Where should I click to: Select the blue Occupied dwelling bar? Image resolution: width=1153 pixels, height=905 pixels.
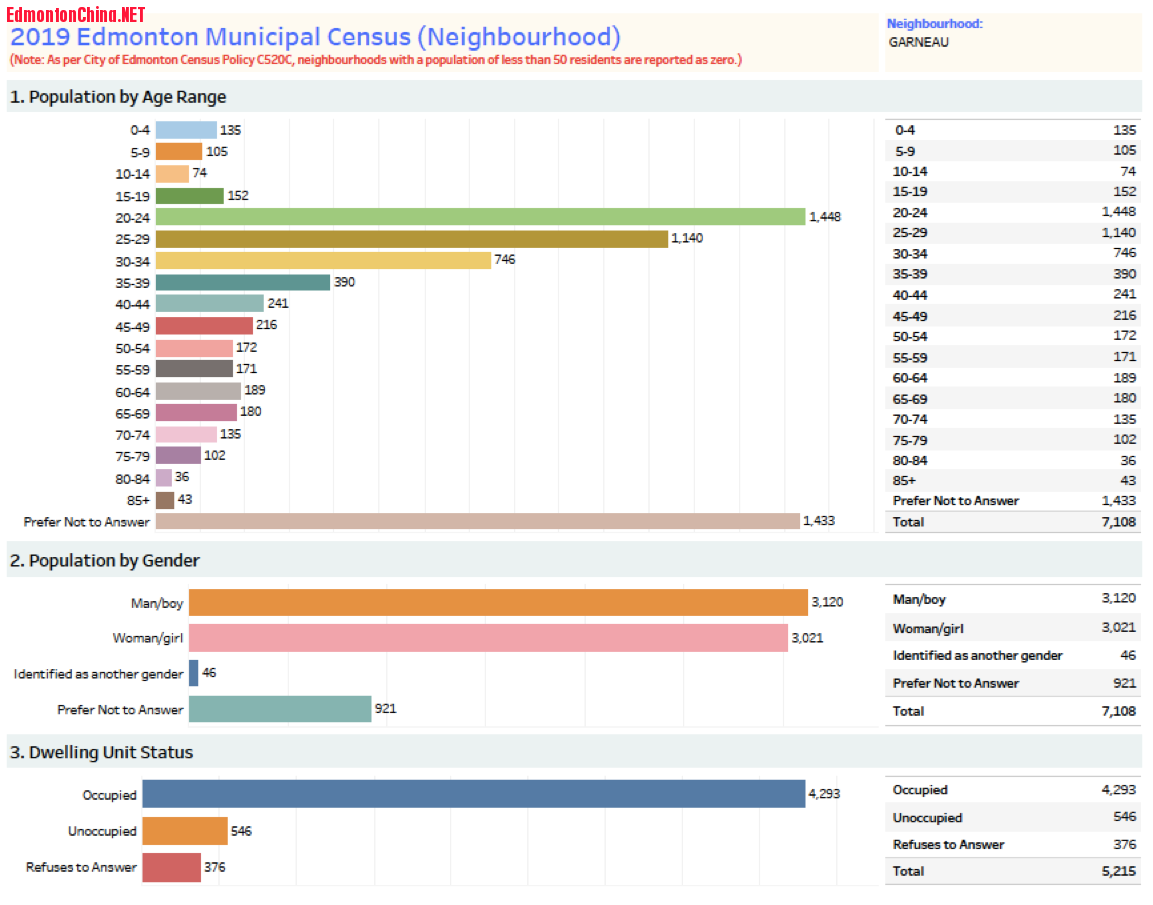click(473, 795)
